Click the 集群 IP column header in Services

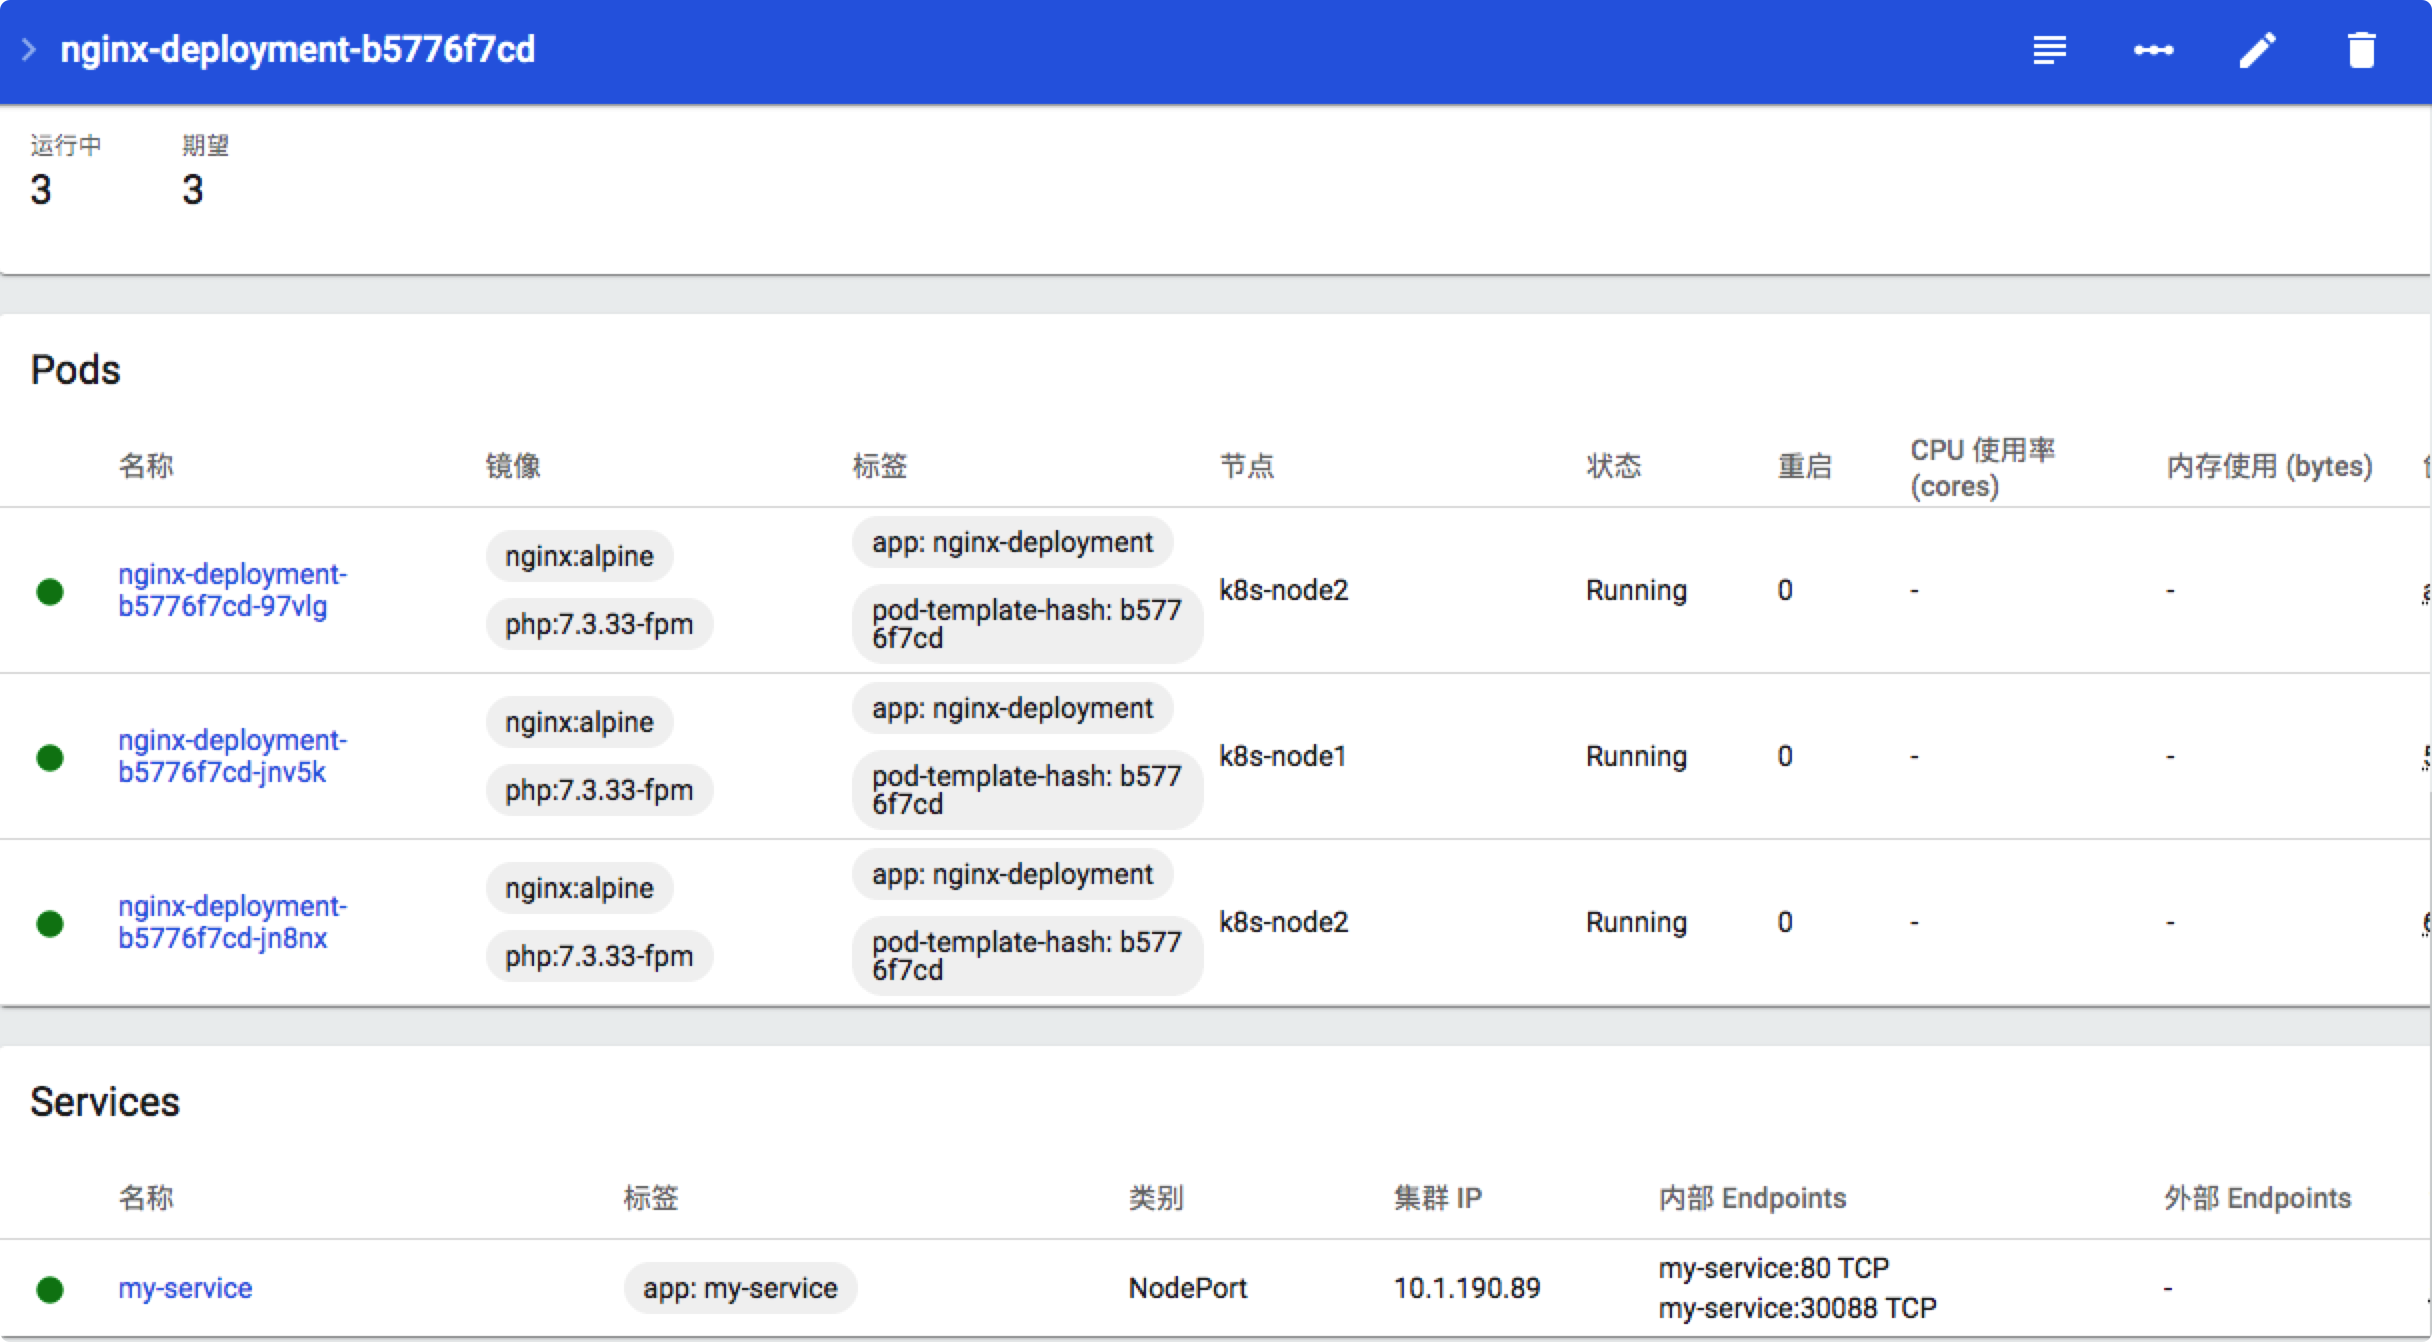point(1437,1198)
